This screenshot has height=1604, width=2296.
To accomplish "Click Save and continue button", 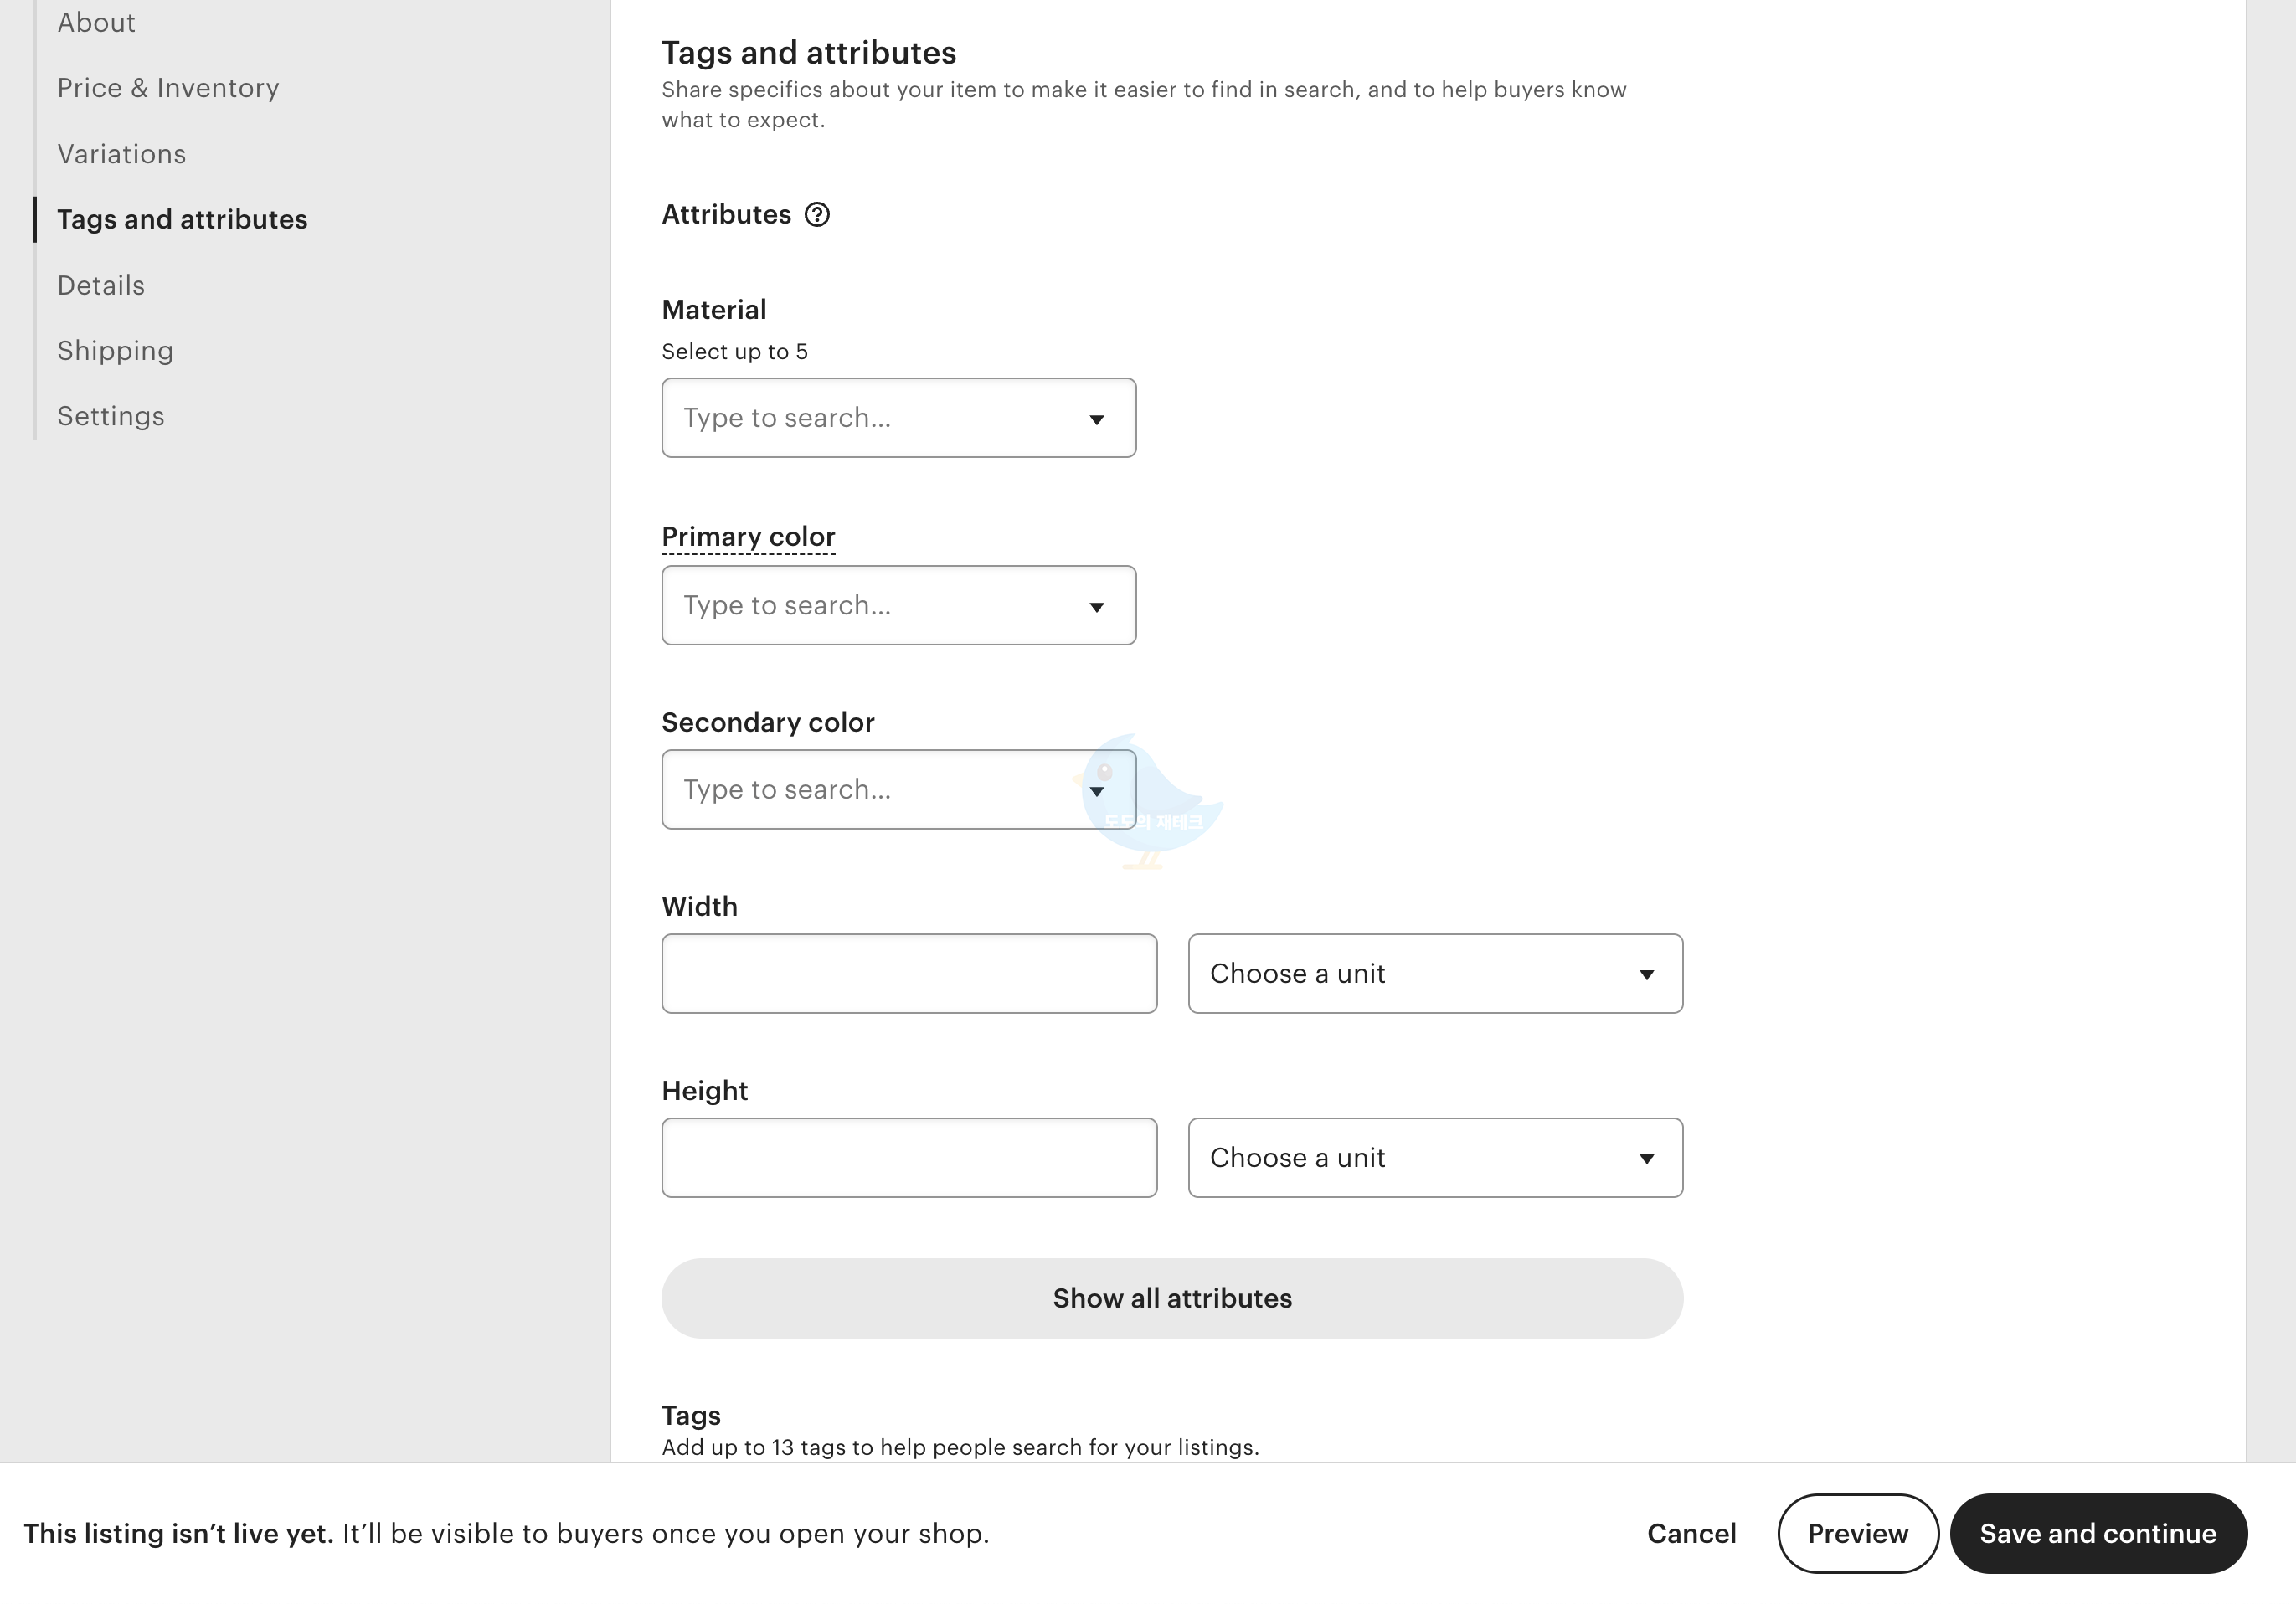I will (x=2097, y=1533).
